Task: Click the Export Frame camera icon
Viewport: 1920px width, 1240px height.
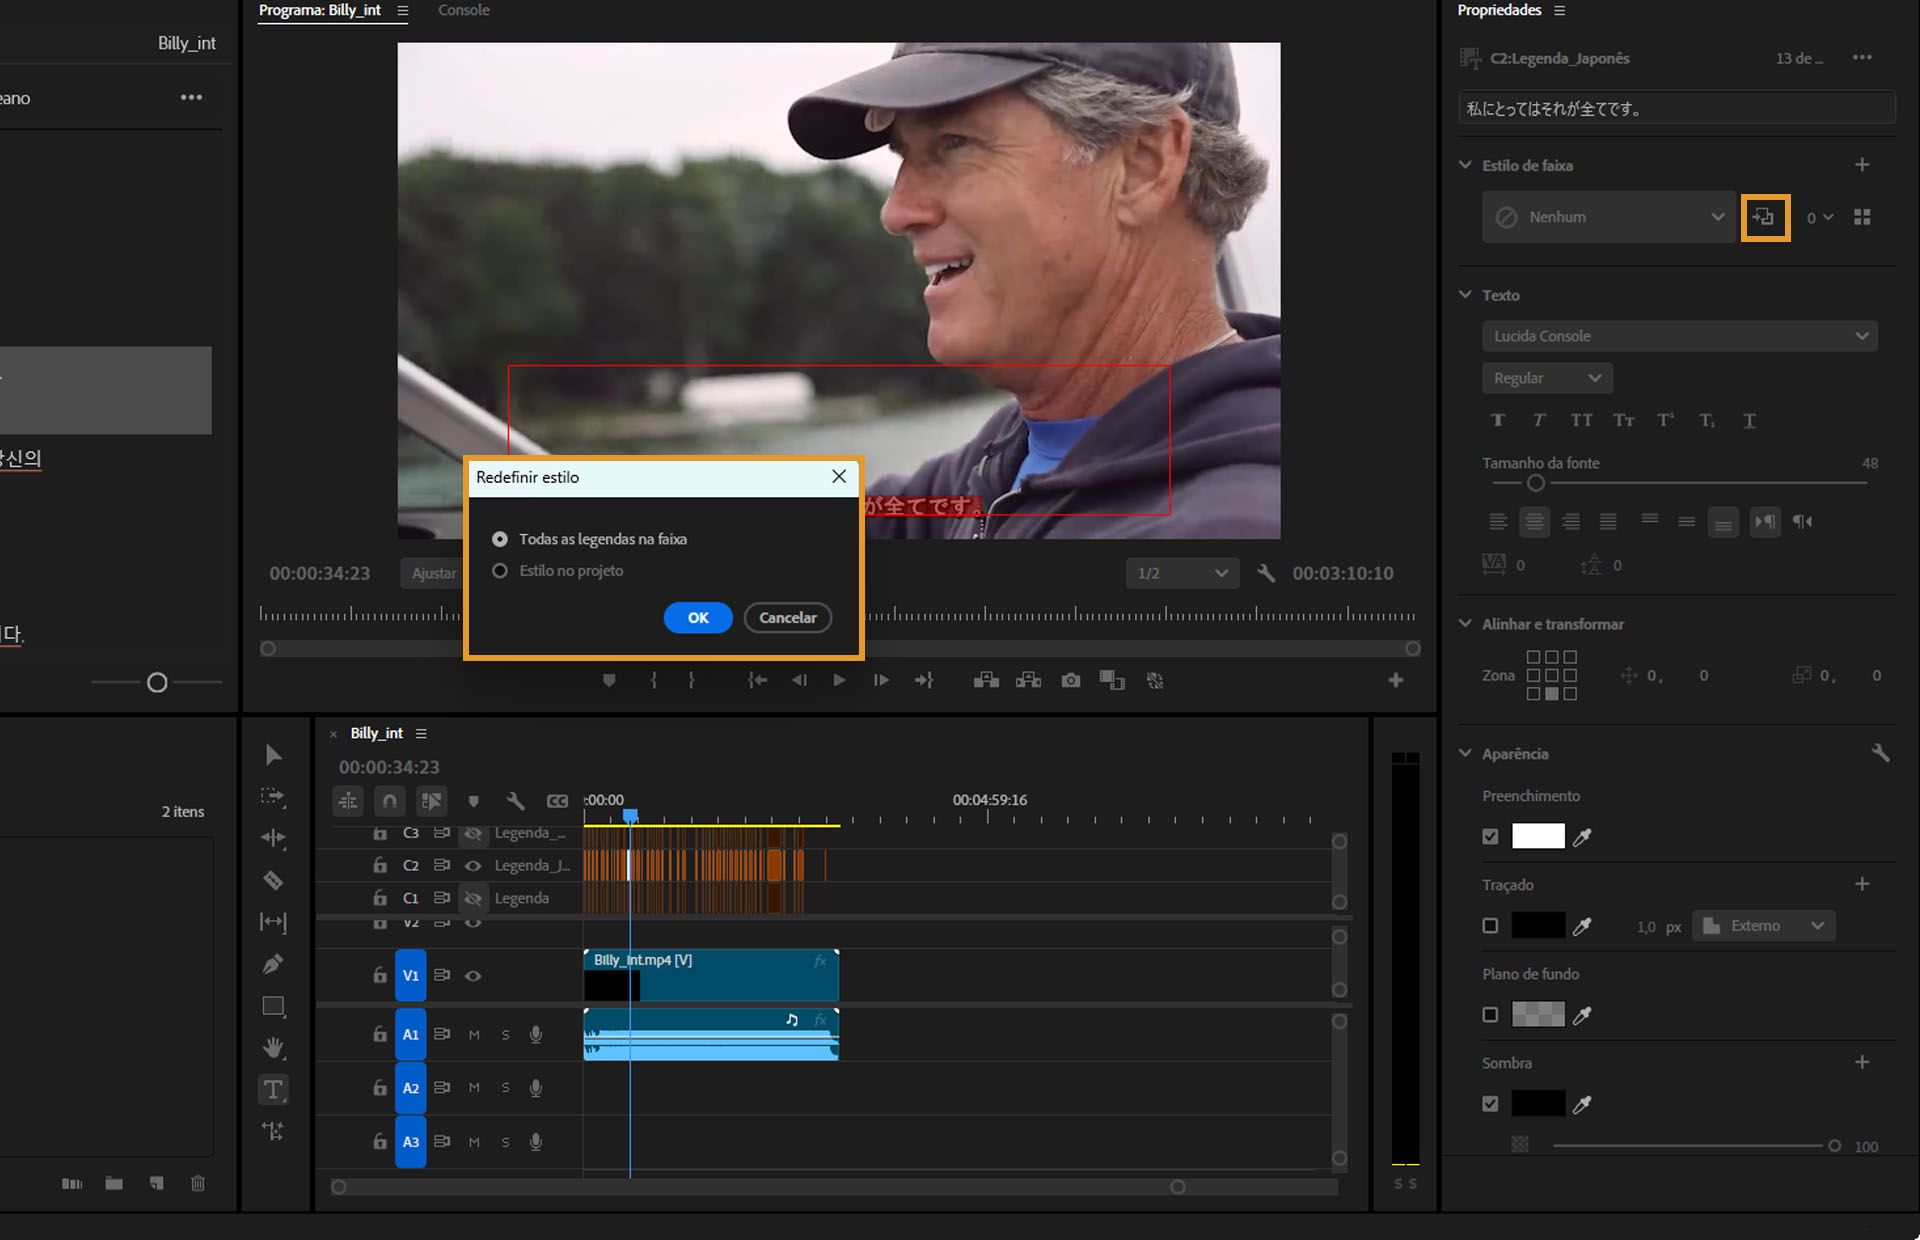Action: [x=1070, y=680]
